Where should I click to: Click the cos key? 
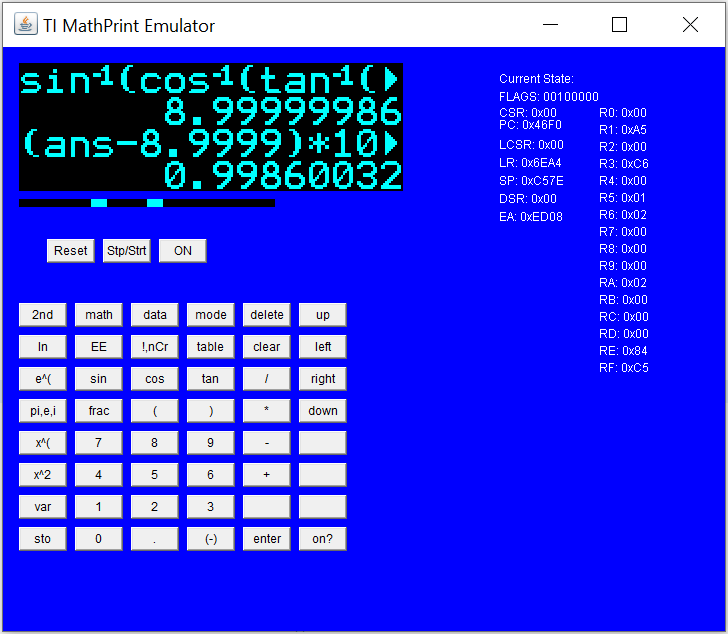point(155,379)
